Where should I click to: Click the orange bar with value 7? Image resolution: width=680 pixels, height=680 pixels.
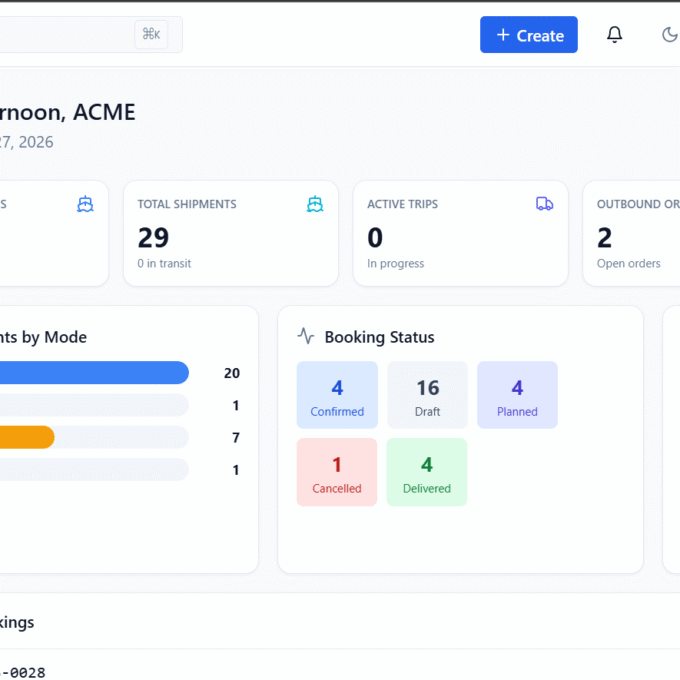27,437
